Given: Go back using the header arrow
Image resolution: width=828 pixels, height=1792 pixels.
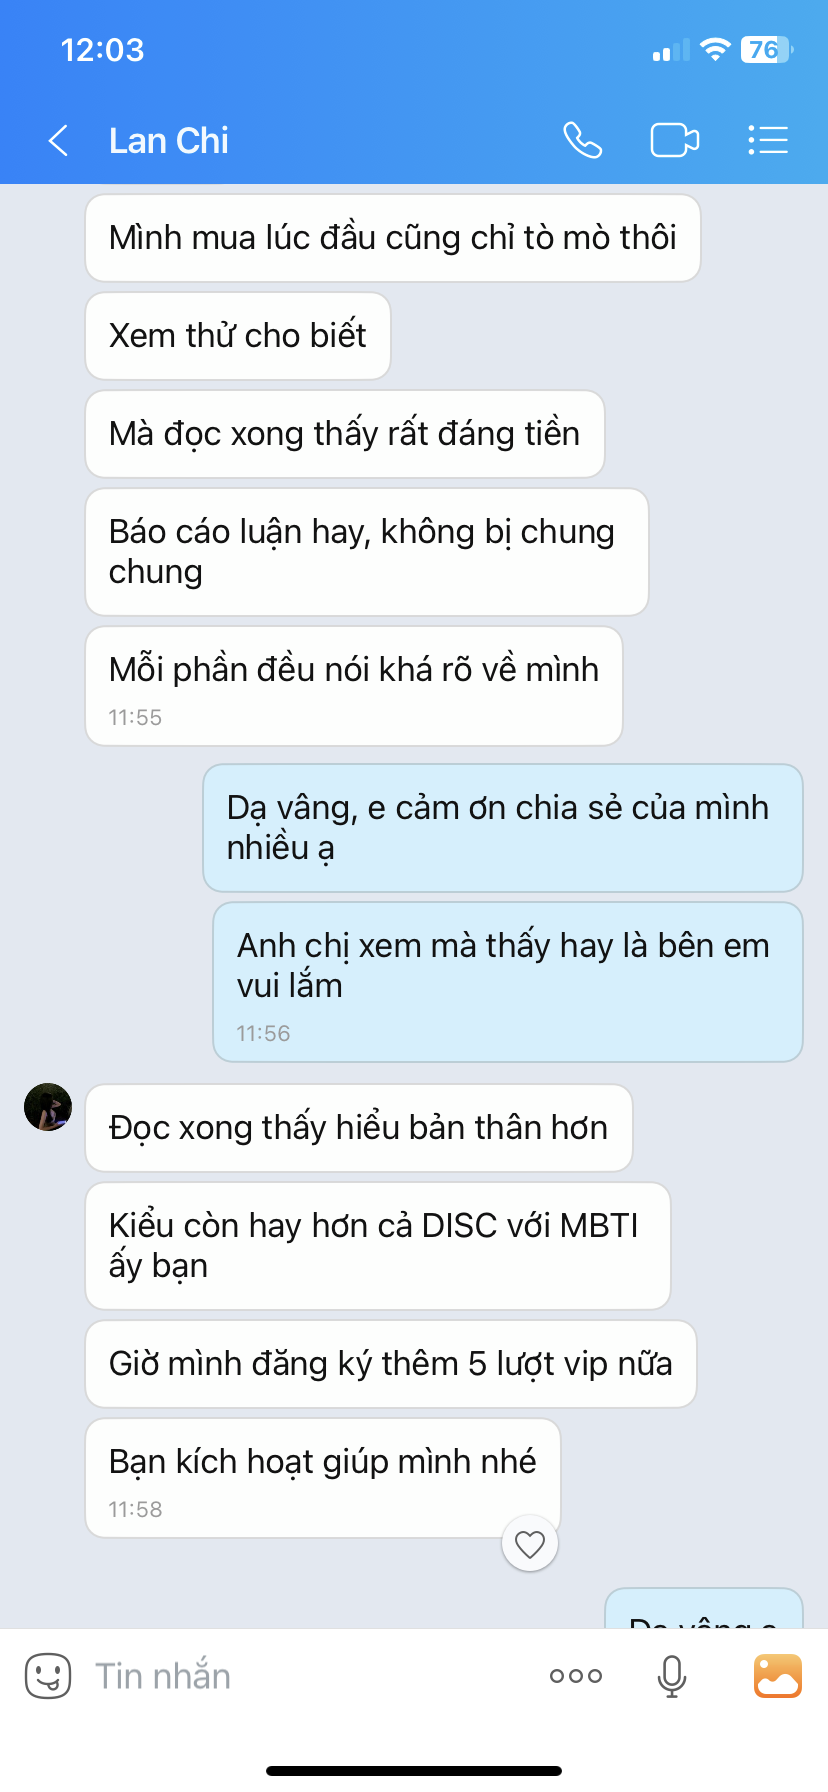Looking at the screenshot, I should [x=58, y=141].
